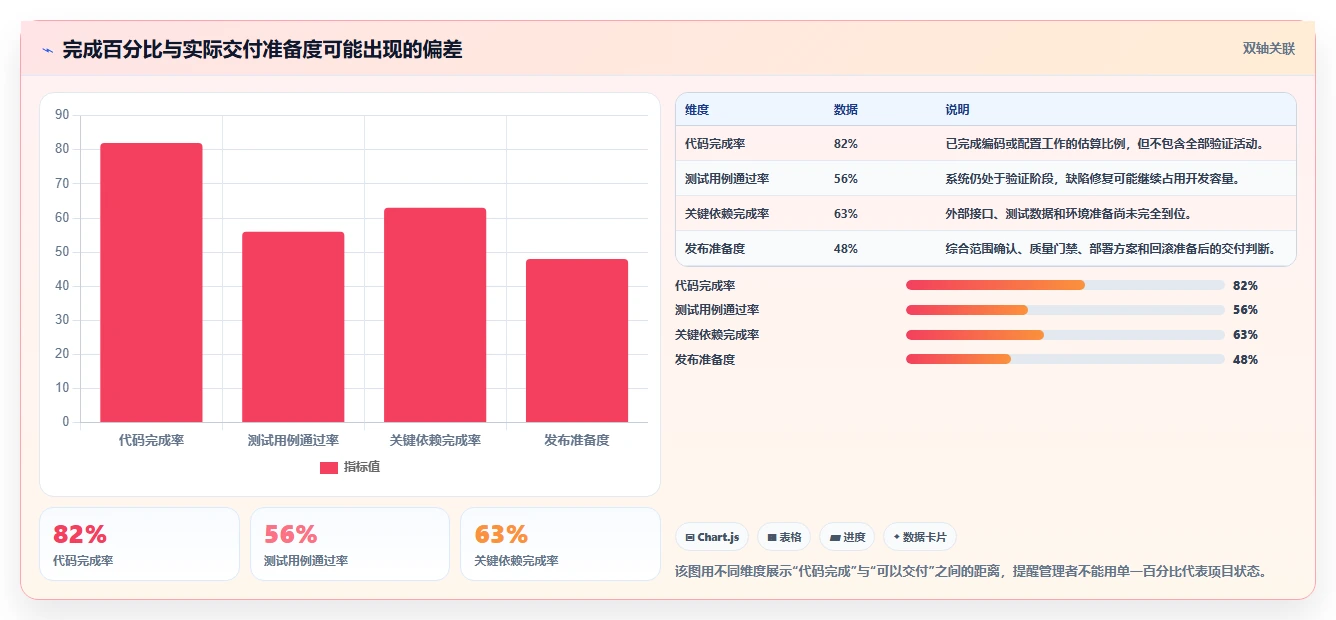
Task: Toggle the 指标值 legend color box
Action: pyautogui.click(x=329, y=467)
